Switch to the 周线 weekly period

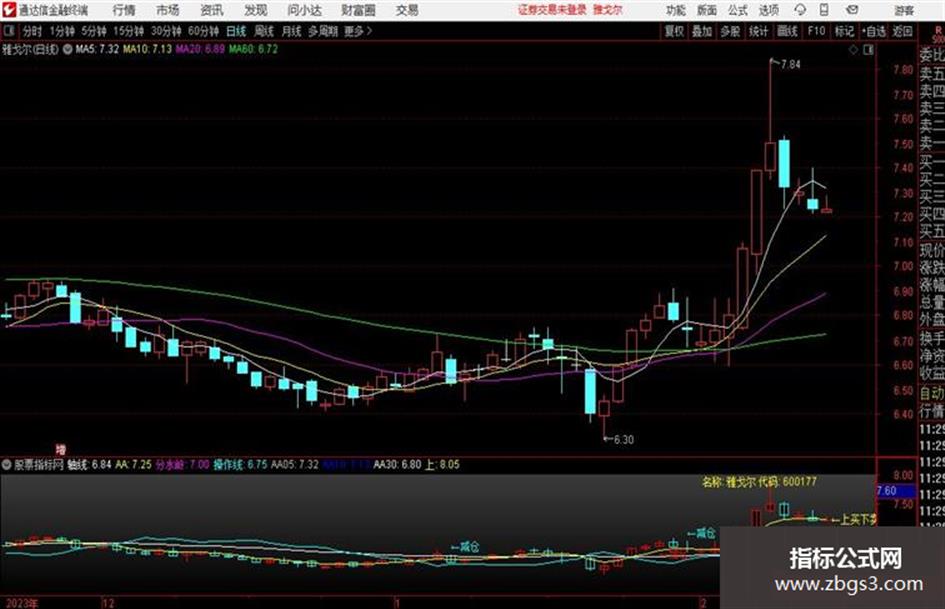(265, 31)
